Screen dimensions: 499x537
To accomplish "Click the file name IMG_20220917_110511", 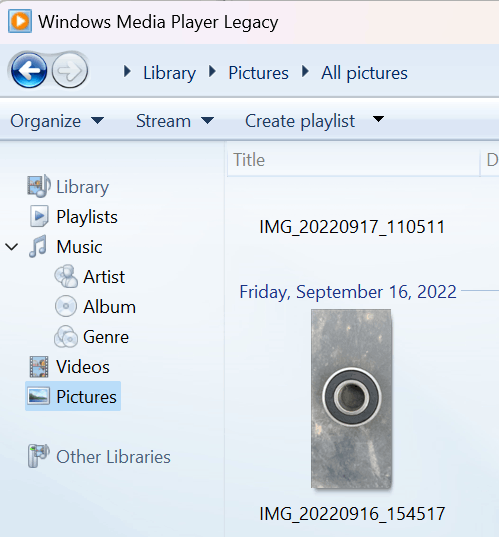I will [x=352, y=227].
